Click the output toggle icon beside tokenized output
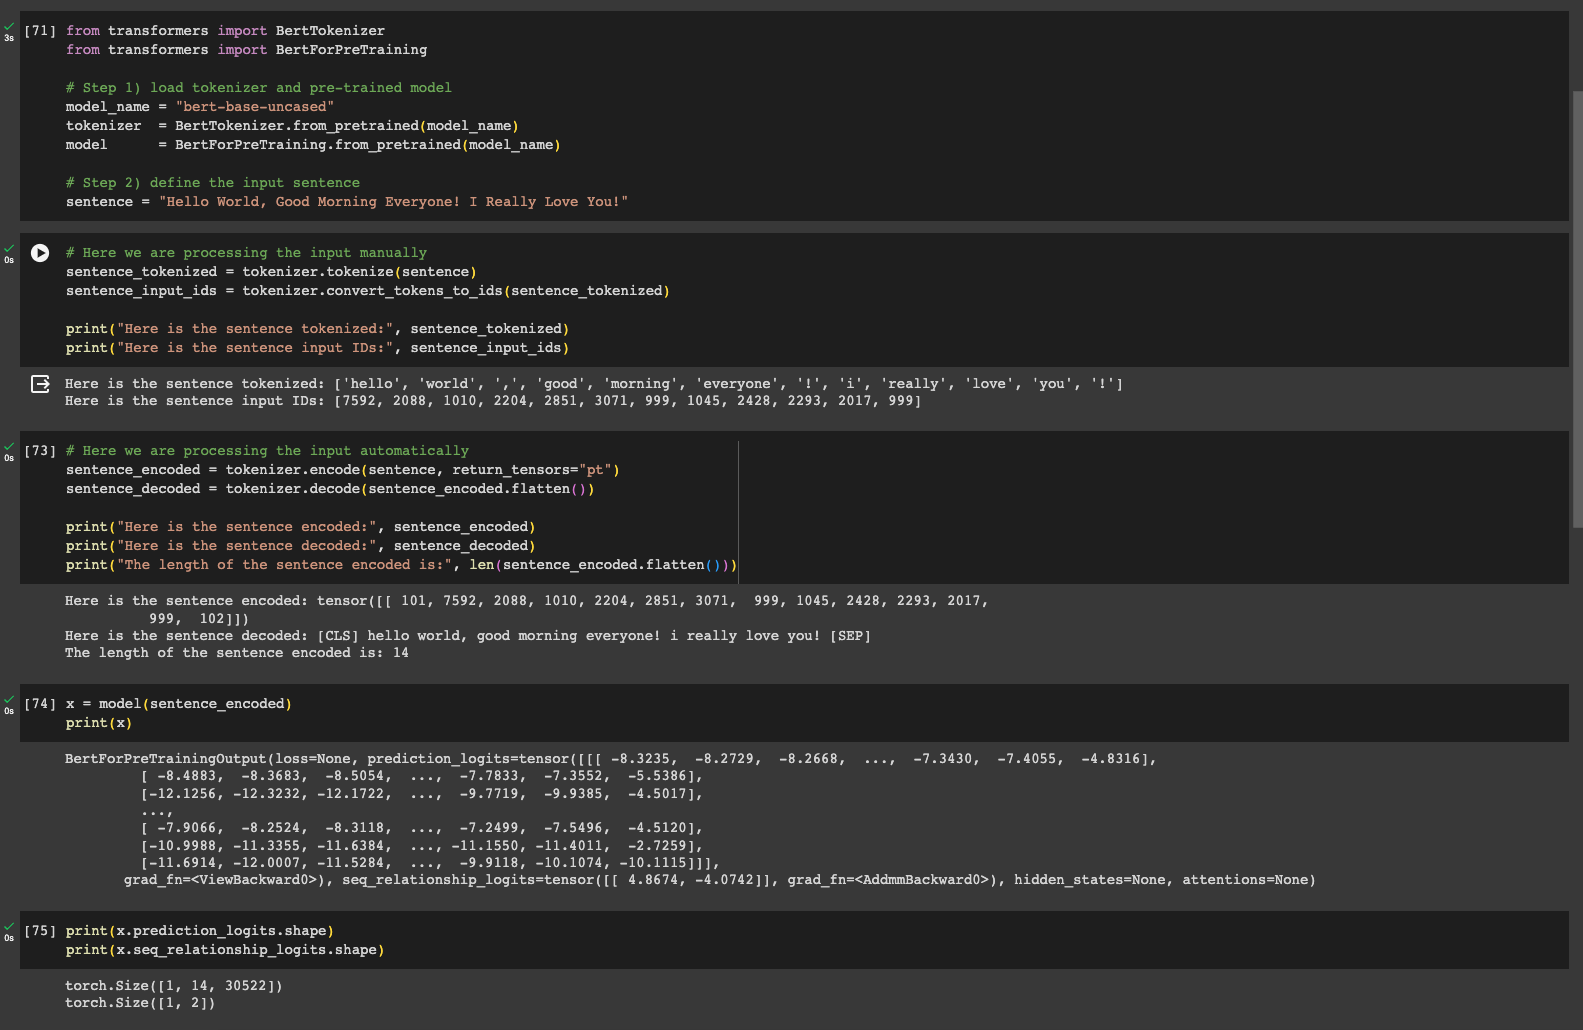 (x=40, y=384)
